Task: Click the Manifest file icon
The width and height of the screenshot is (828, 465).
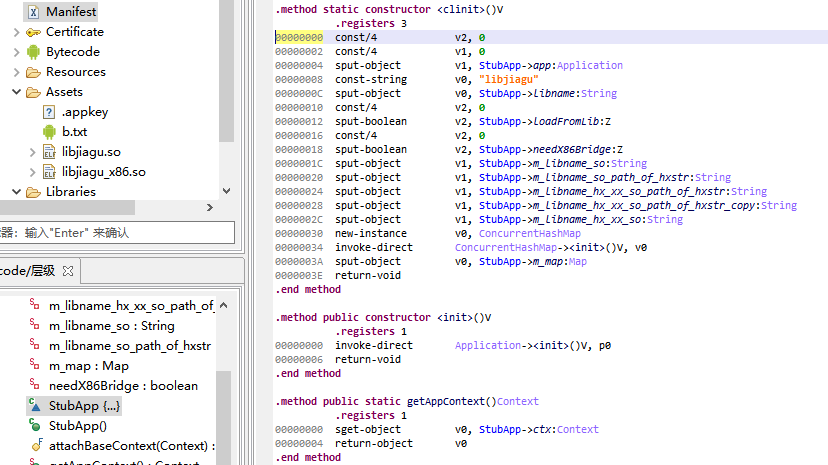Action: click(33, 12)
